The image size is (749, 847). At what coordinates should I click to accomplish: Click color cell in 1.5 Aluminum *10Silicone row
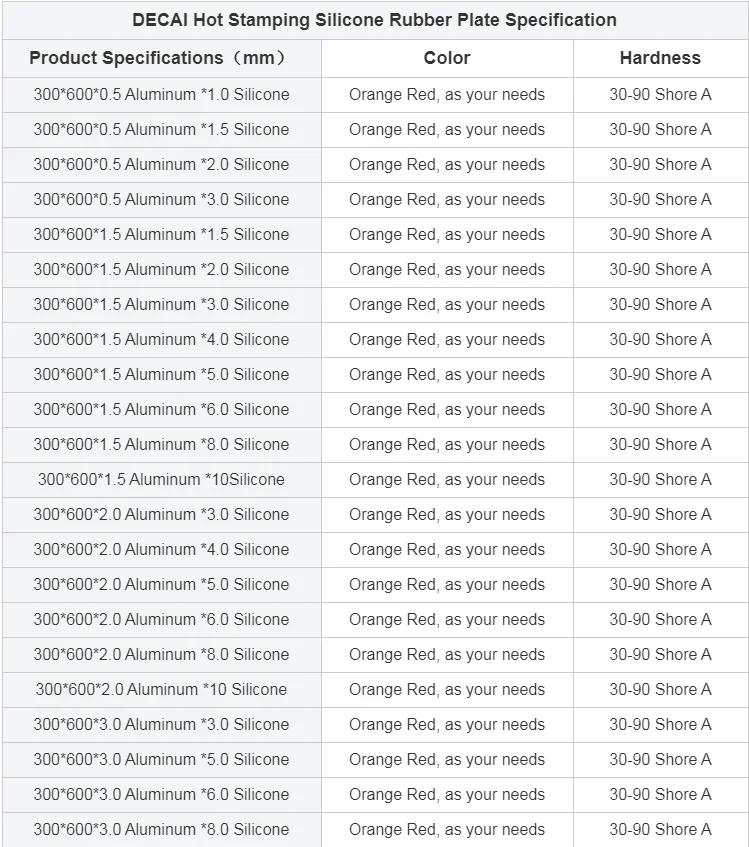tap(447, 480)
